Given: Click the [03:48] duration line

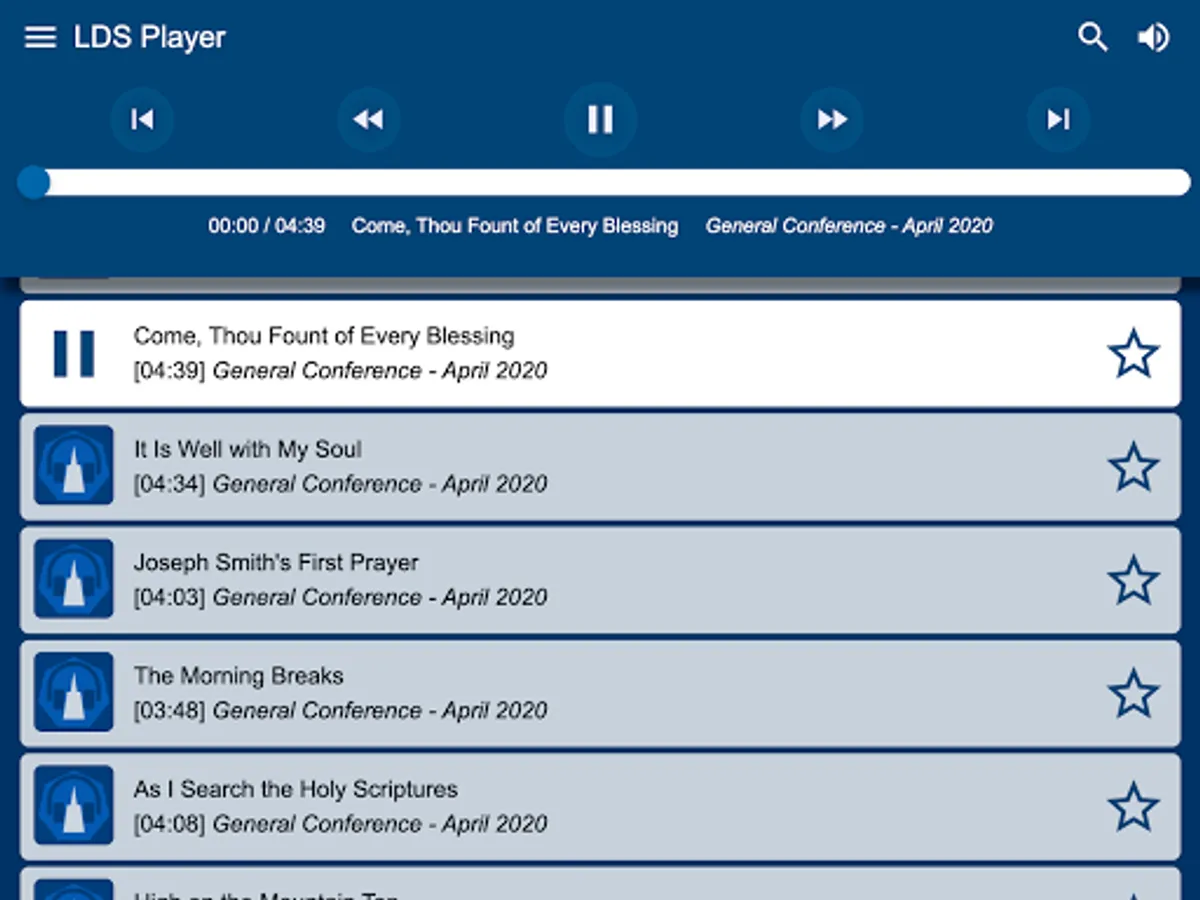Looking at the screenshot, I should pyautogui.click(x=340, y=711).
